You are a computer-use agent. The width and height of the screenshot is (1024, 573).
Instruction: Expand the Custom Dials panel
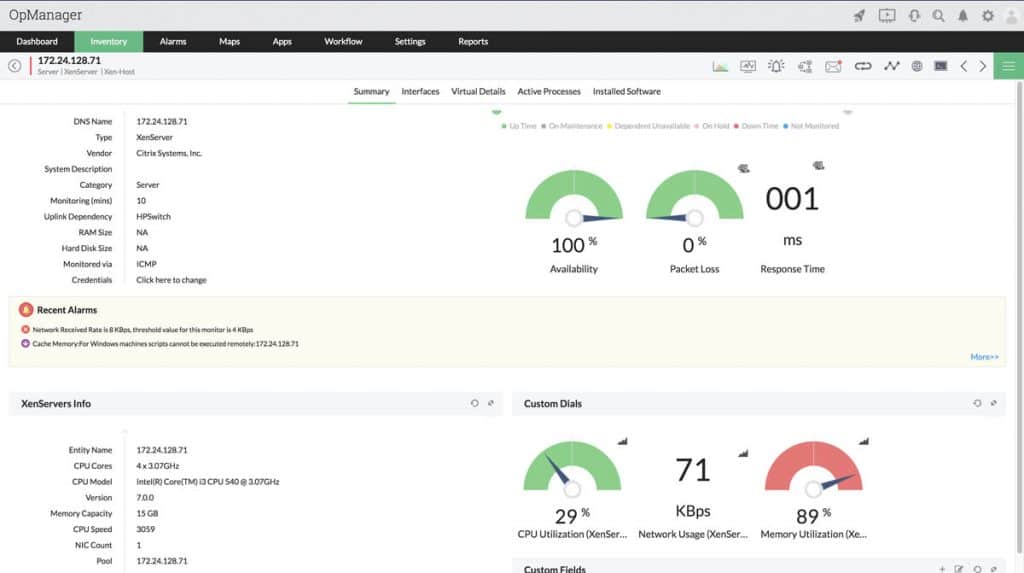(x=993, y=403)
